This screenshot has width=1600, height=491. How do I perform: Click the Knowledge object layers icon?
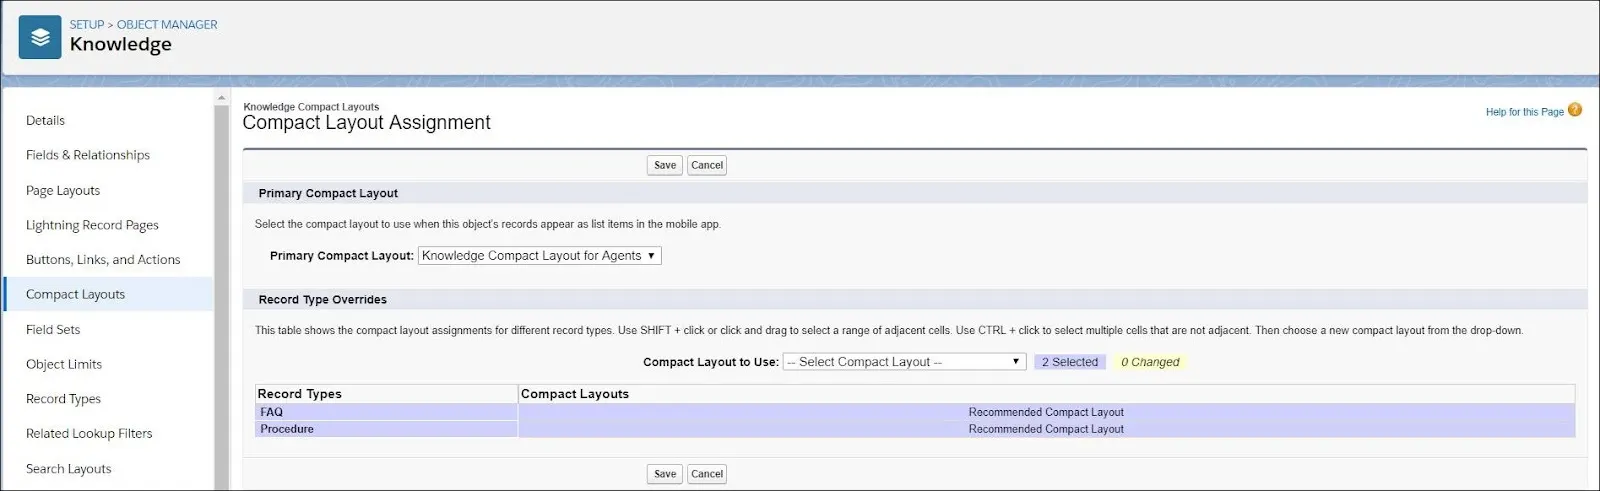(40, 38)
